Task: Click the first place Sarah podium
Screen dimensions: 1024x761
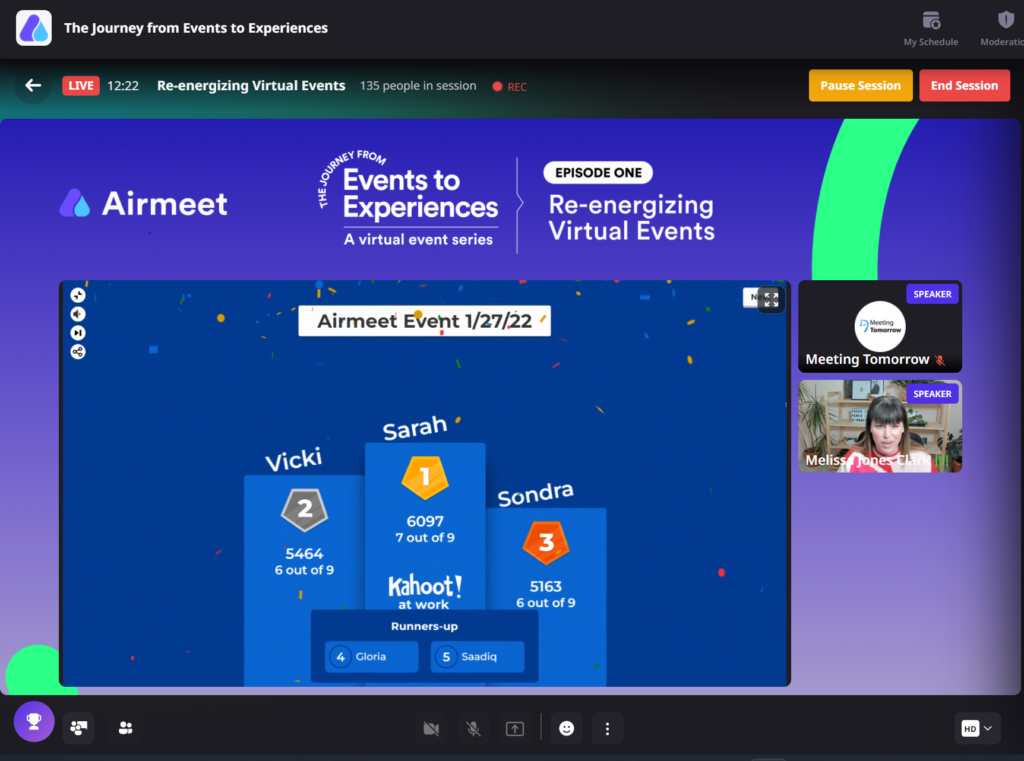Action: (x=425, y=526)
